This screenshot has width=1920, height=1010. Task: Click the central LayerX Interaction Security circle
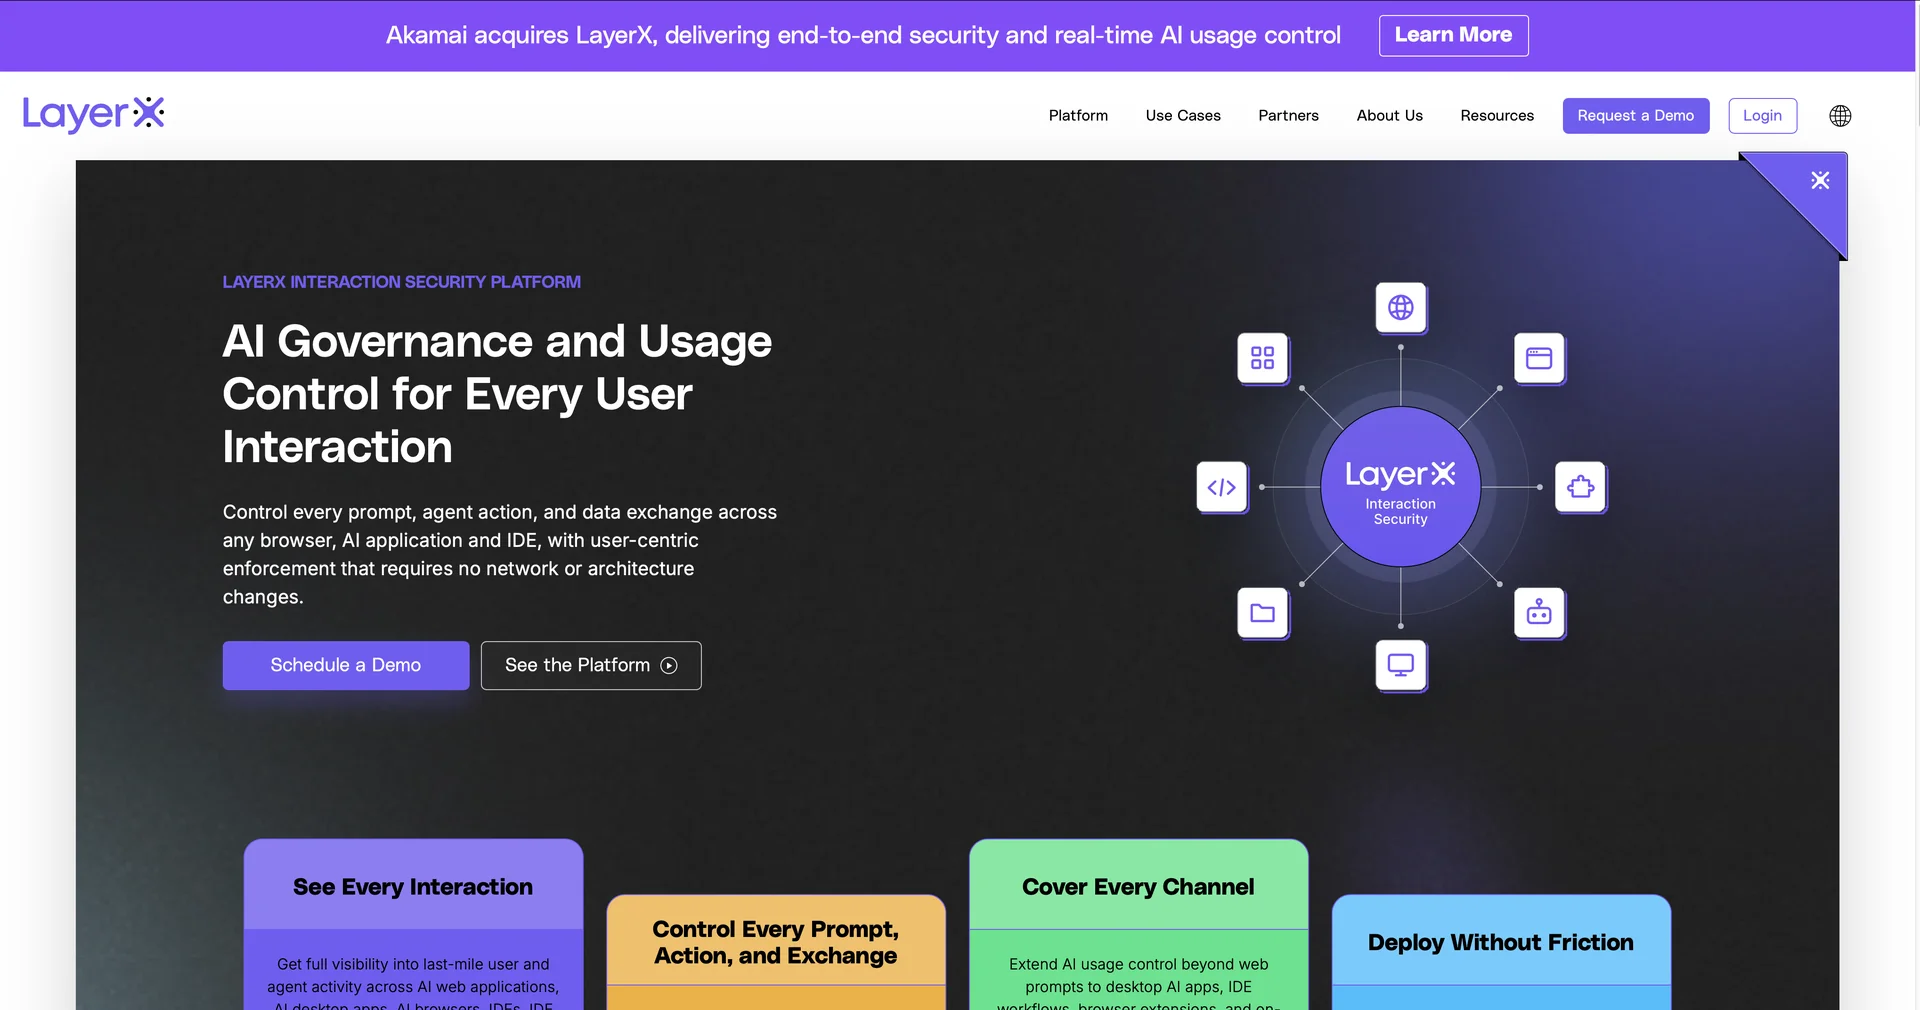point(1400,487)
